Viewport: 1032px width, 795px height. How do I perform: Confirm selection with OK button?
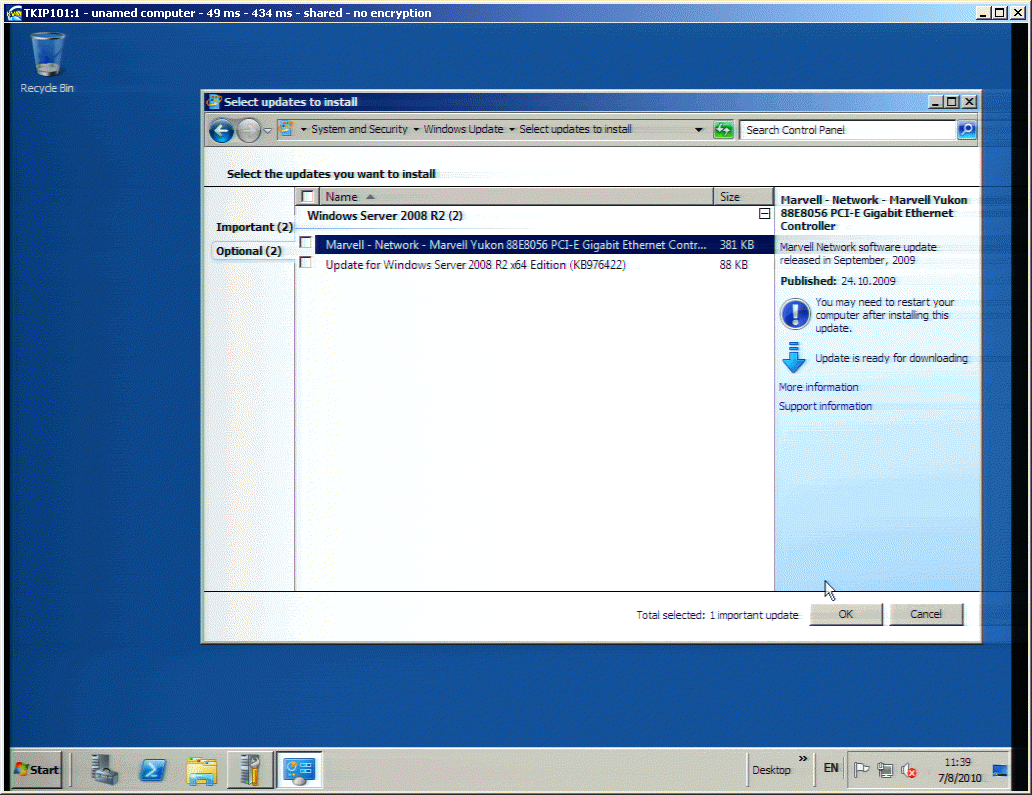pos(846,614)
